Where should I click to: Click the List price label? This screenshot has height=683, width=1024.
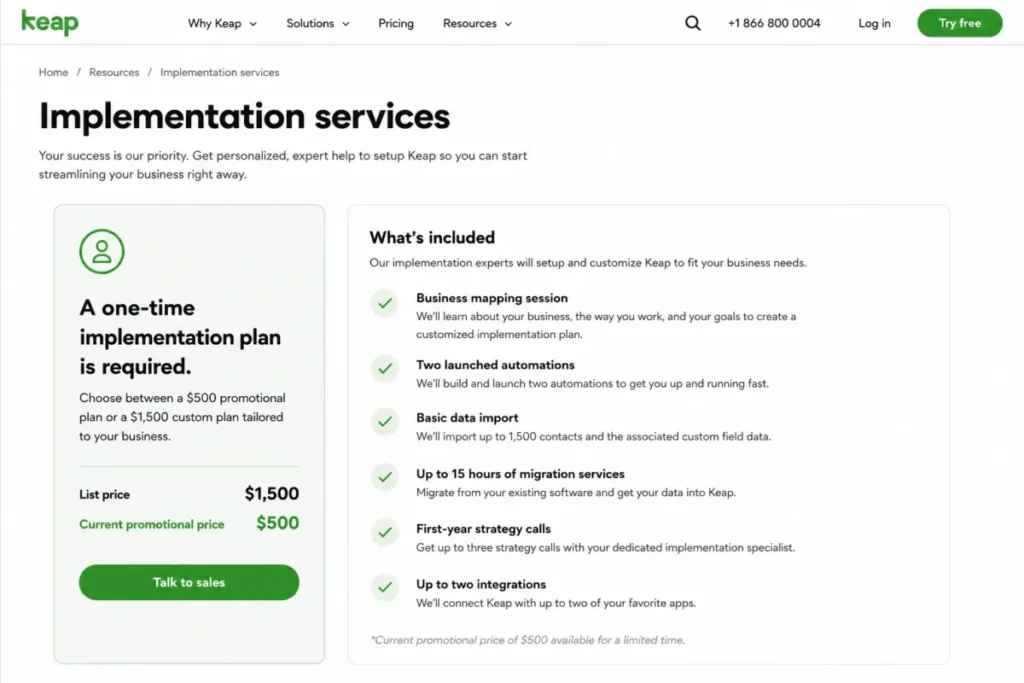(x=104, y=495)
